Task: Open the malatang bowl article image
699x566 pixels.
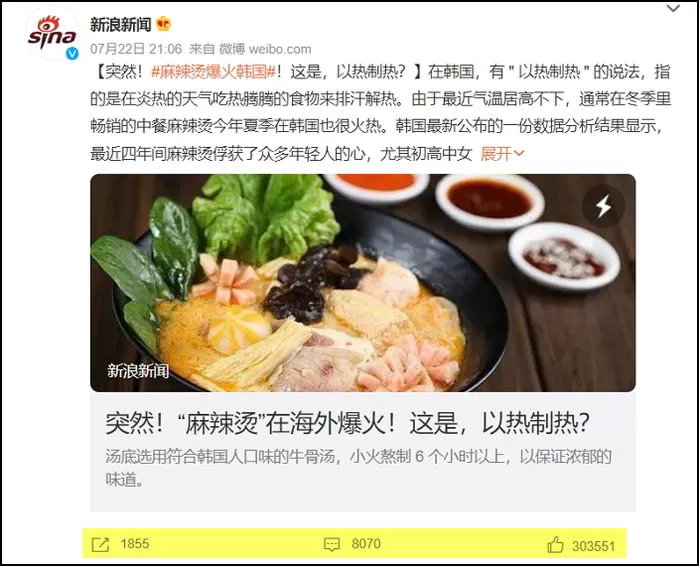Action: [x=363, y=283]
